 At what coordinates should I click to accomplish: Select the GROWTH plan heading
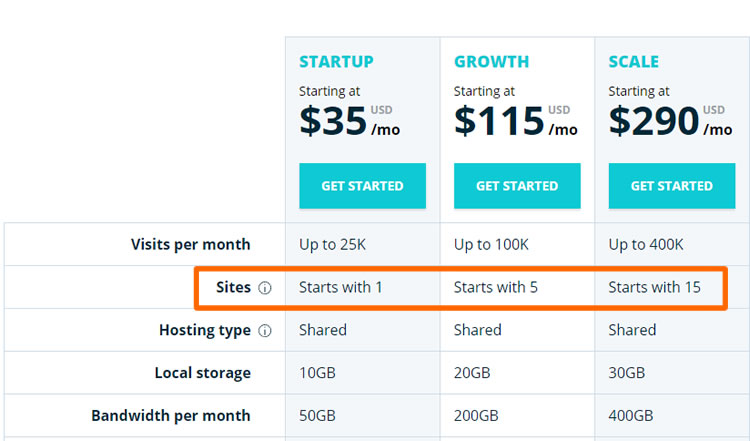491,62
